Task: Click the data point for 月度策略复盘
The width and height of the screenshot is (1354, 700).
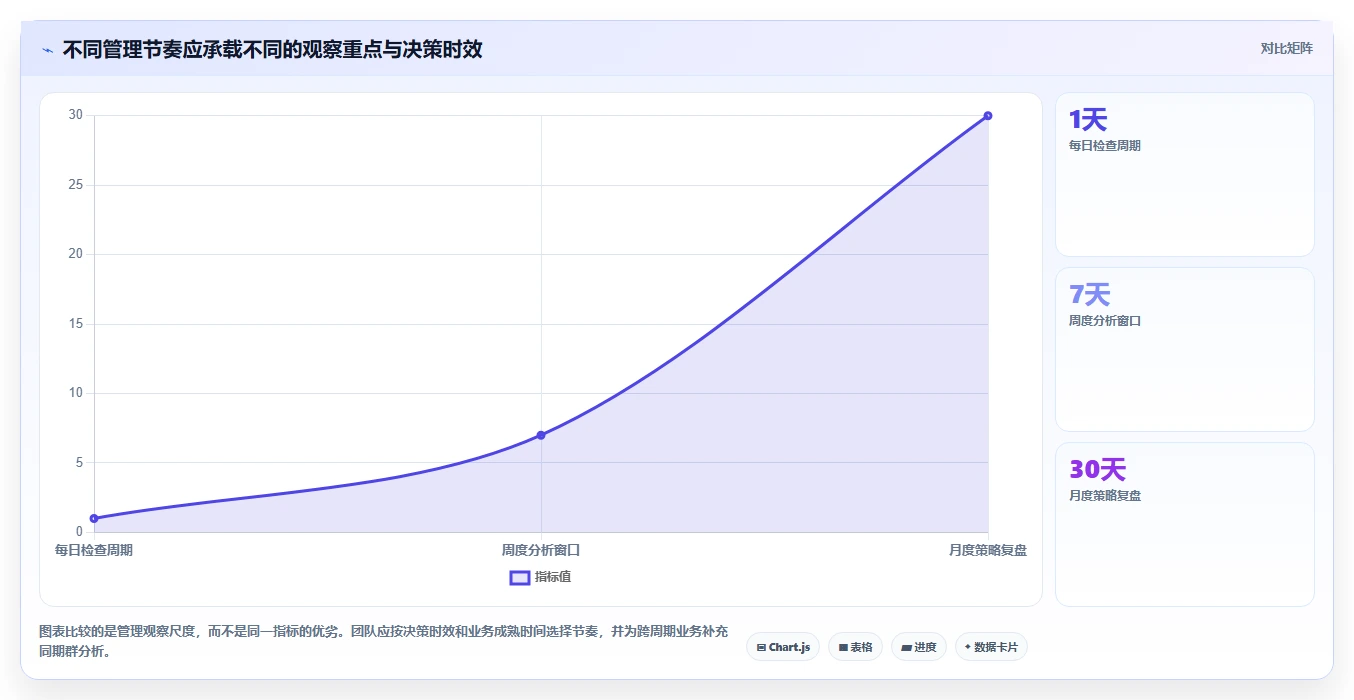Action: [x=988, y=116]
